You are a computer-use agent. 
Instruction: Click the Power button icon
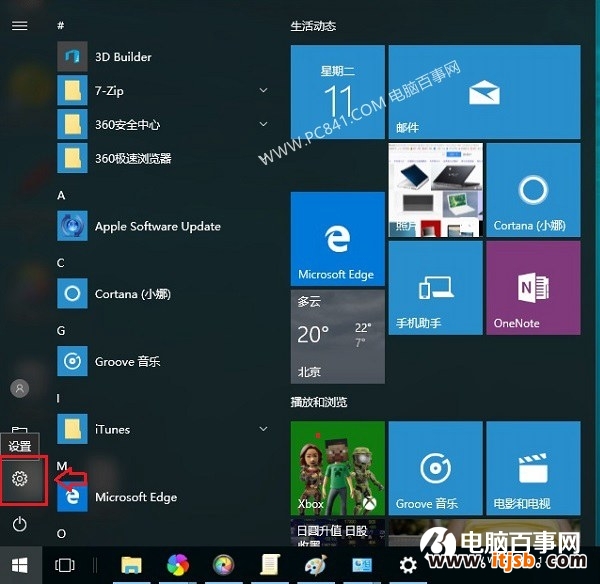point(19,523)
